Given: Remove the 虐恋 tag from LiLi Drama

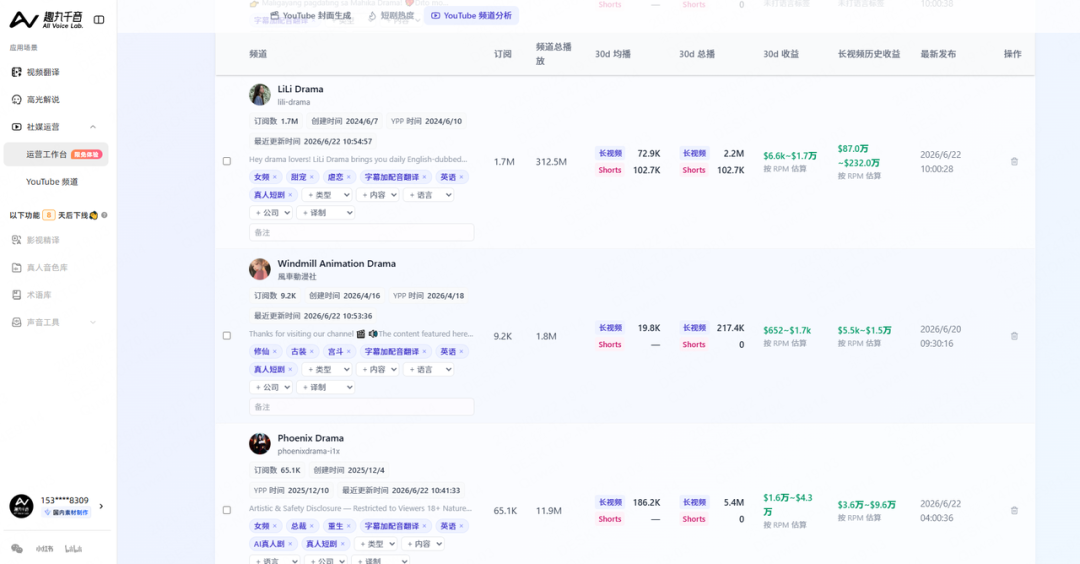Looking at the screenshot, I should (x=349, y=177).
